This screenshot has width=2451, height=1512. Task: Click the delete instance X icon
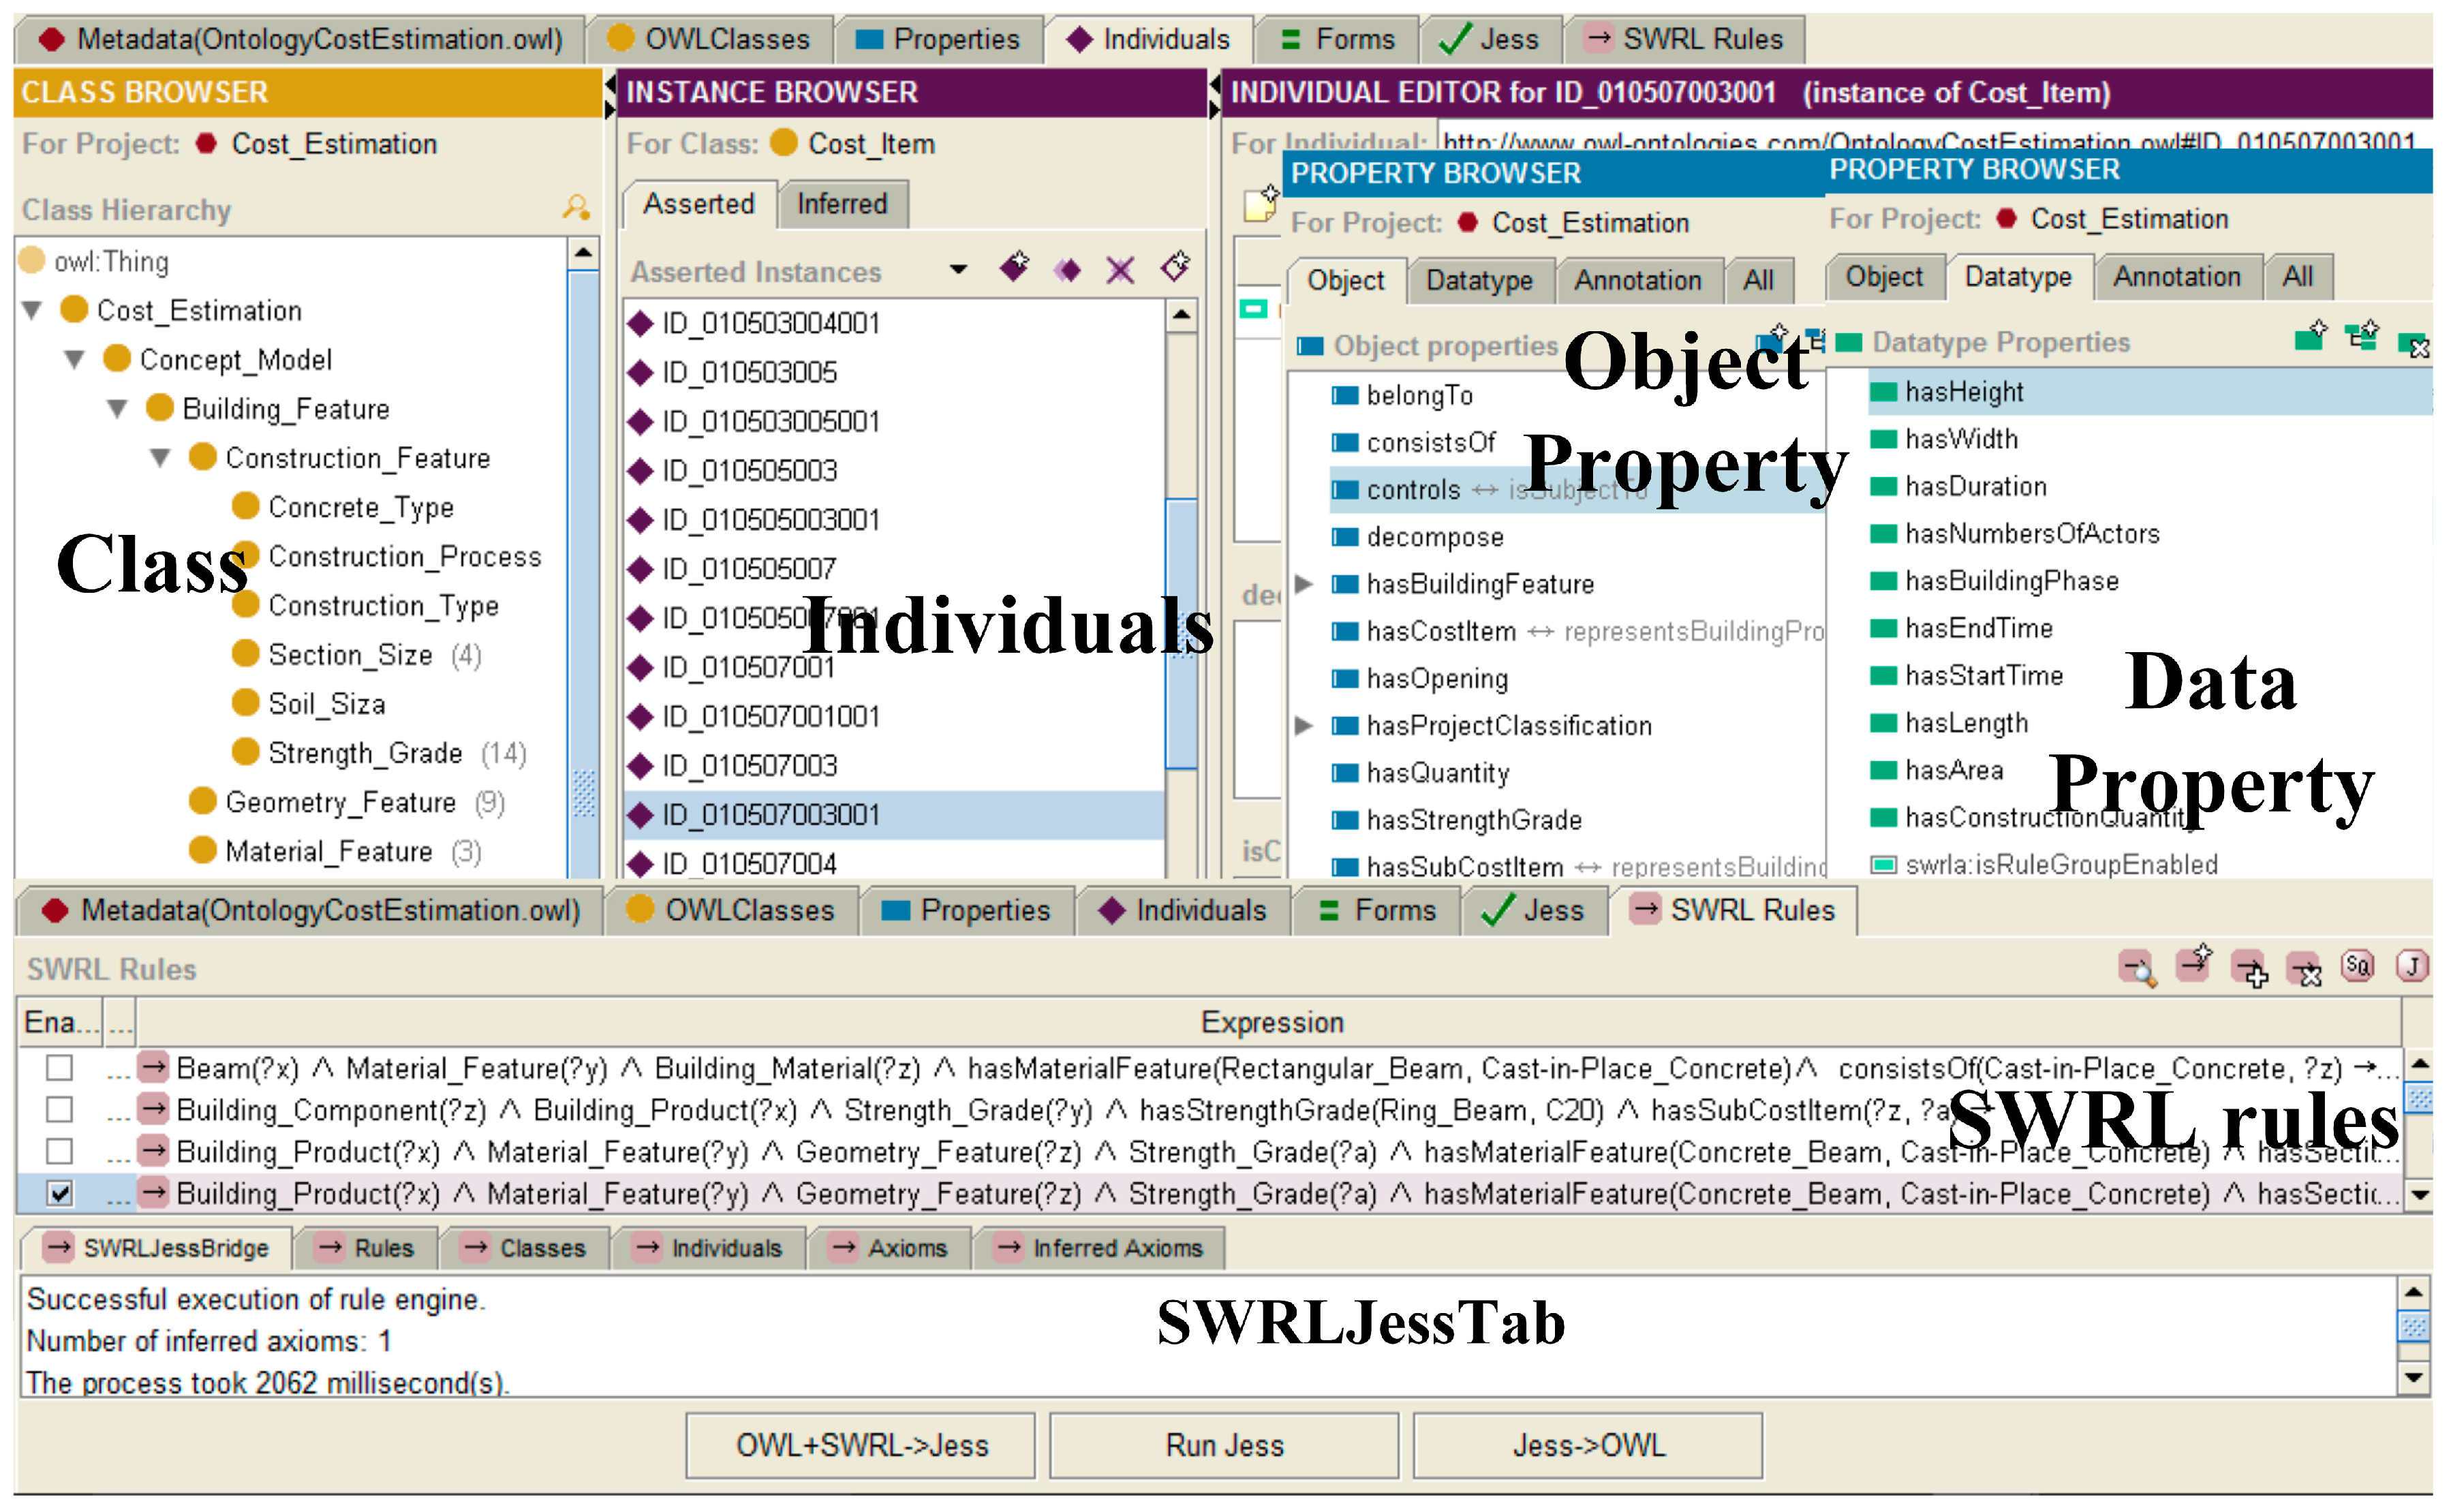click(1120, 269)
